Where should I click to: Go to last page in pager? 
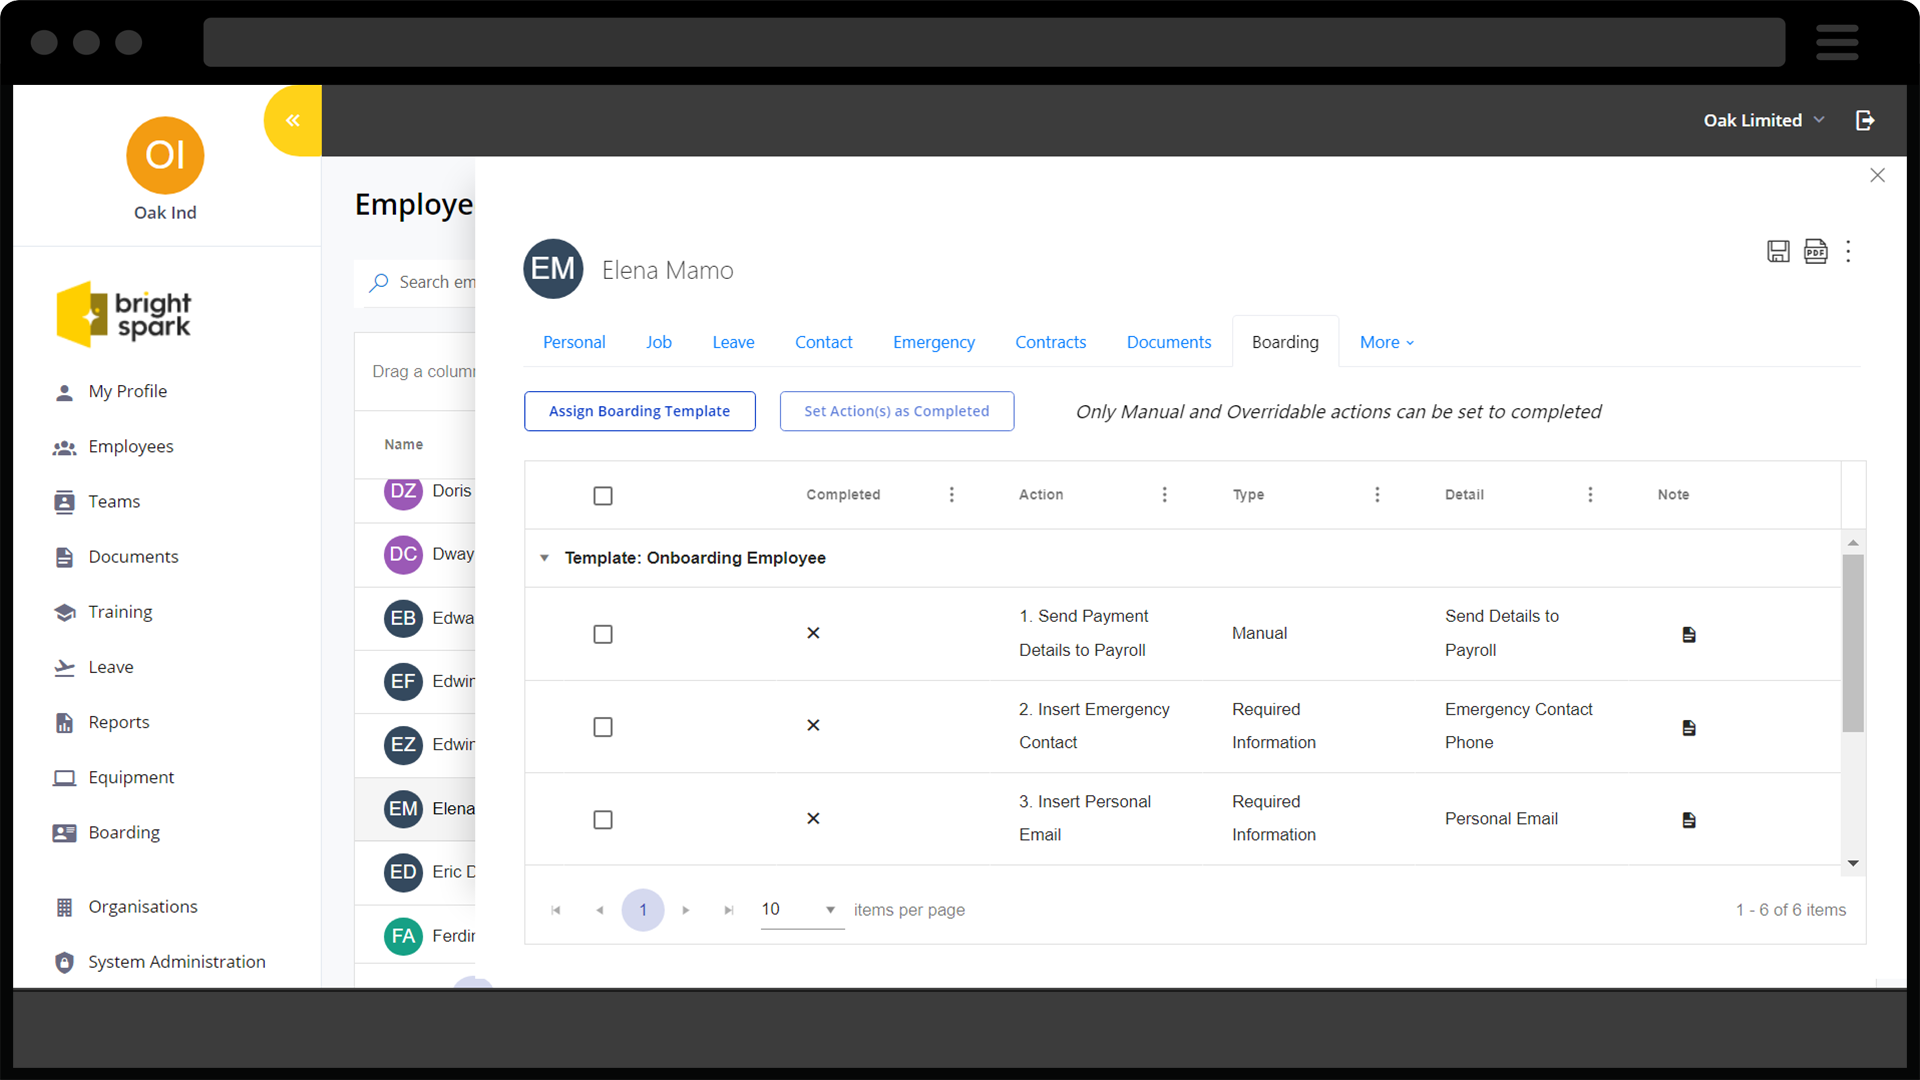tap(729, 910)
